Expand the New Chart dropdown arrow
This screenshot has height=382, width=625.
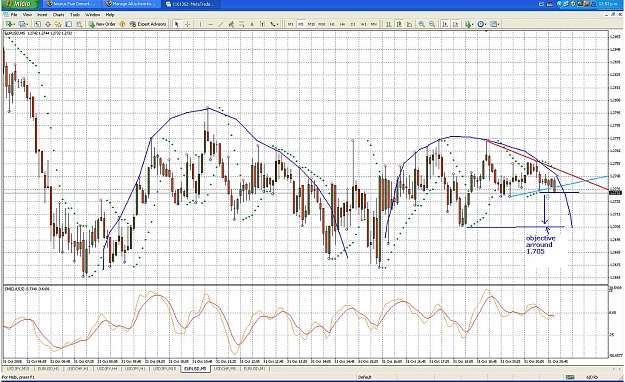click(14, 25)
